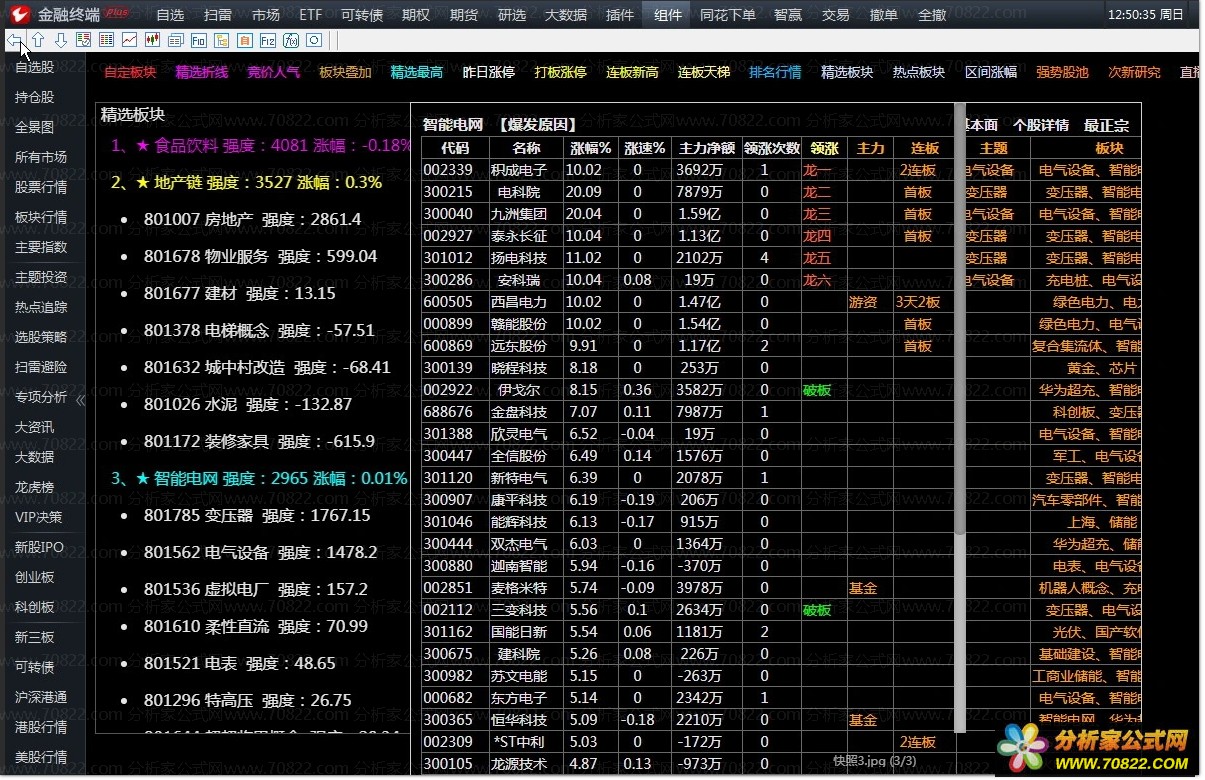This screenshot has height=780, width=1205.
Task: Open the hierarchy tree toolbar icon
Action: pyautogui.click(x=222, y=40)
